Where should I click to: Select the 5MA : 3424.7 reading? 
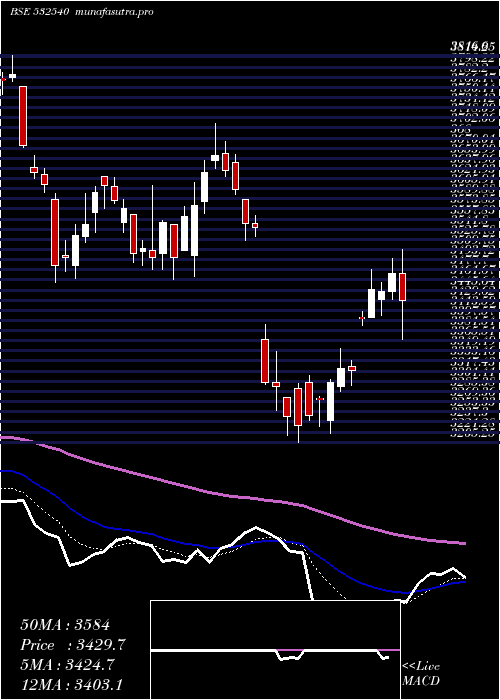[x=67, y=665]
